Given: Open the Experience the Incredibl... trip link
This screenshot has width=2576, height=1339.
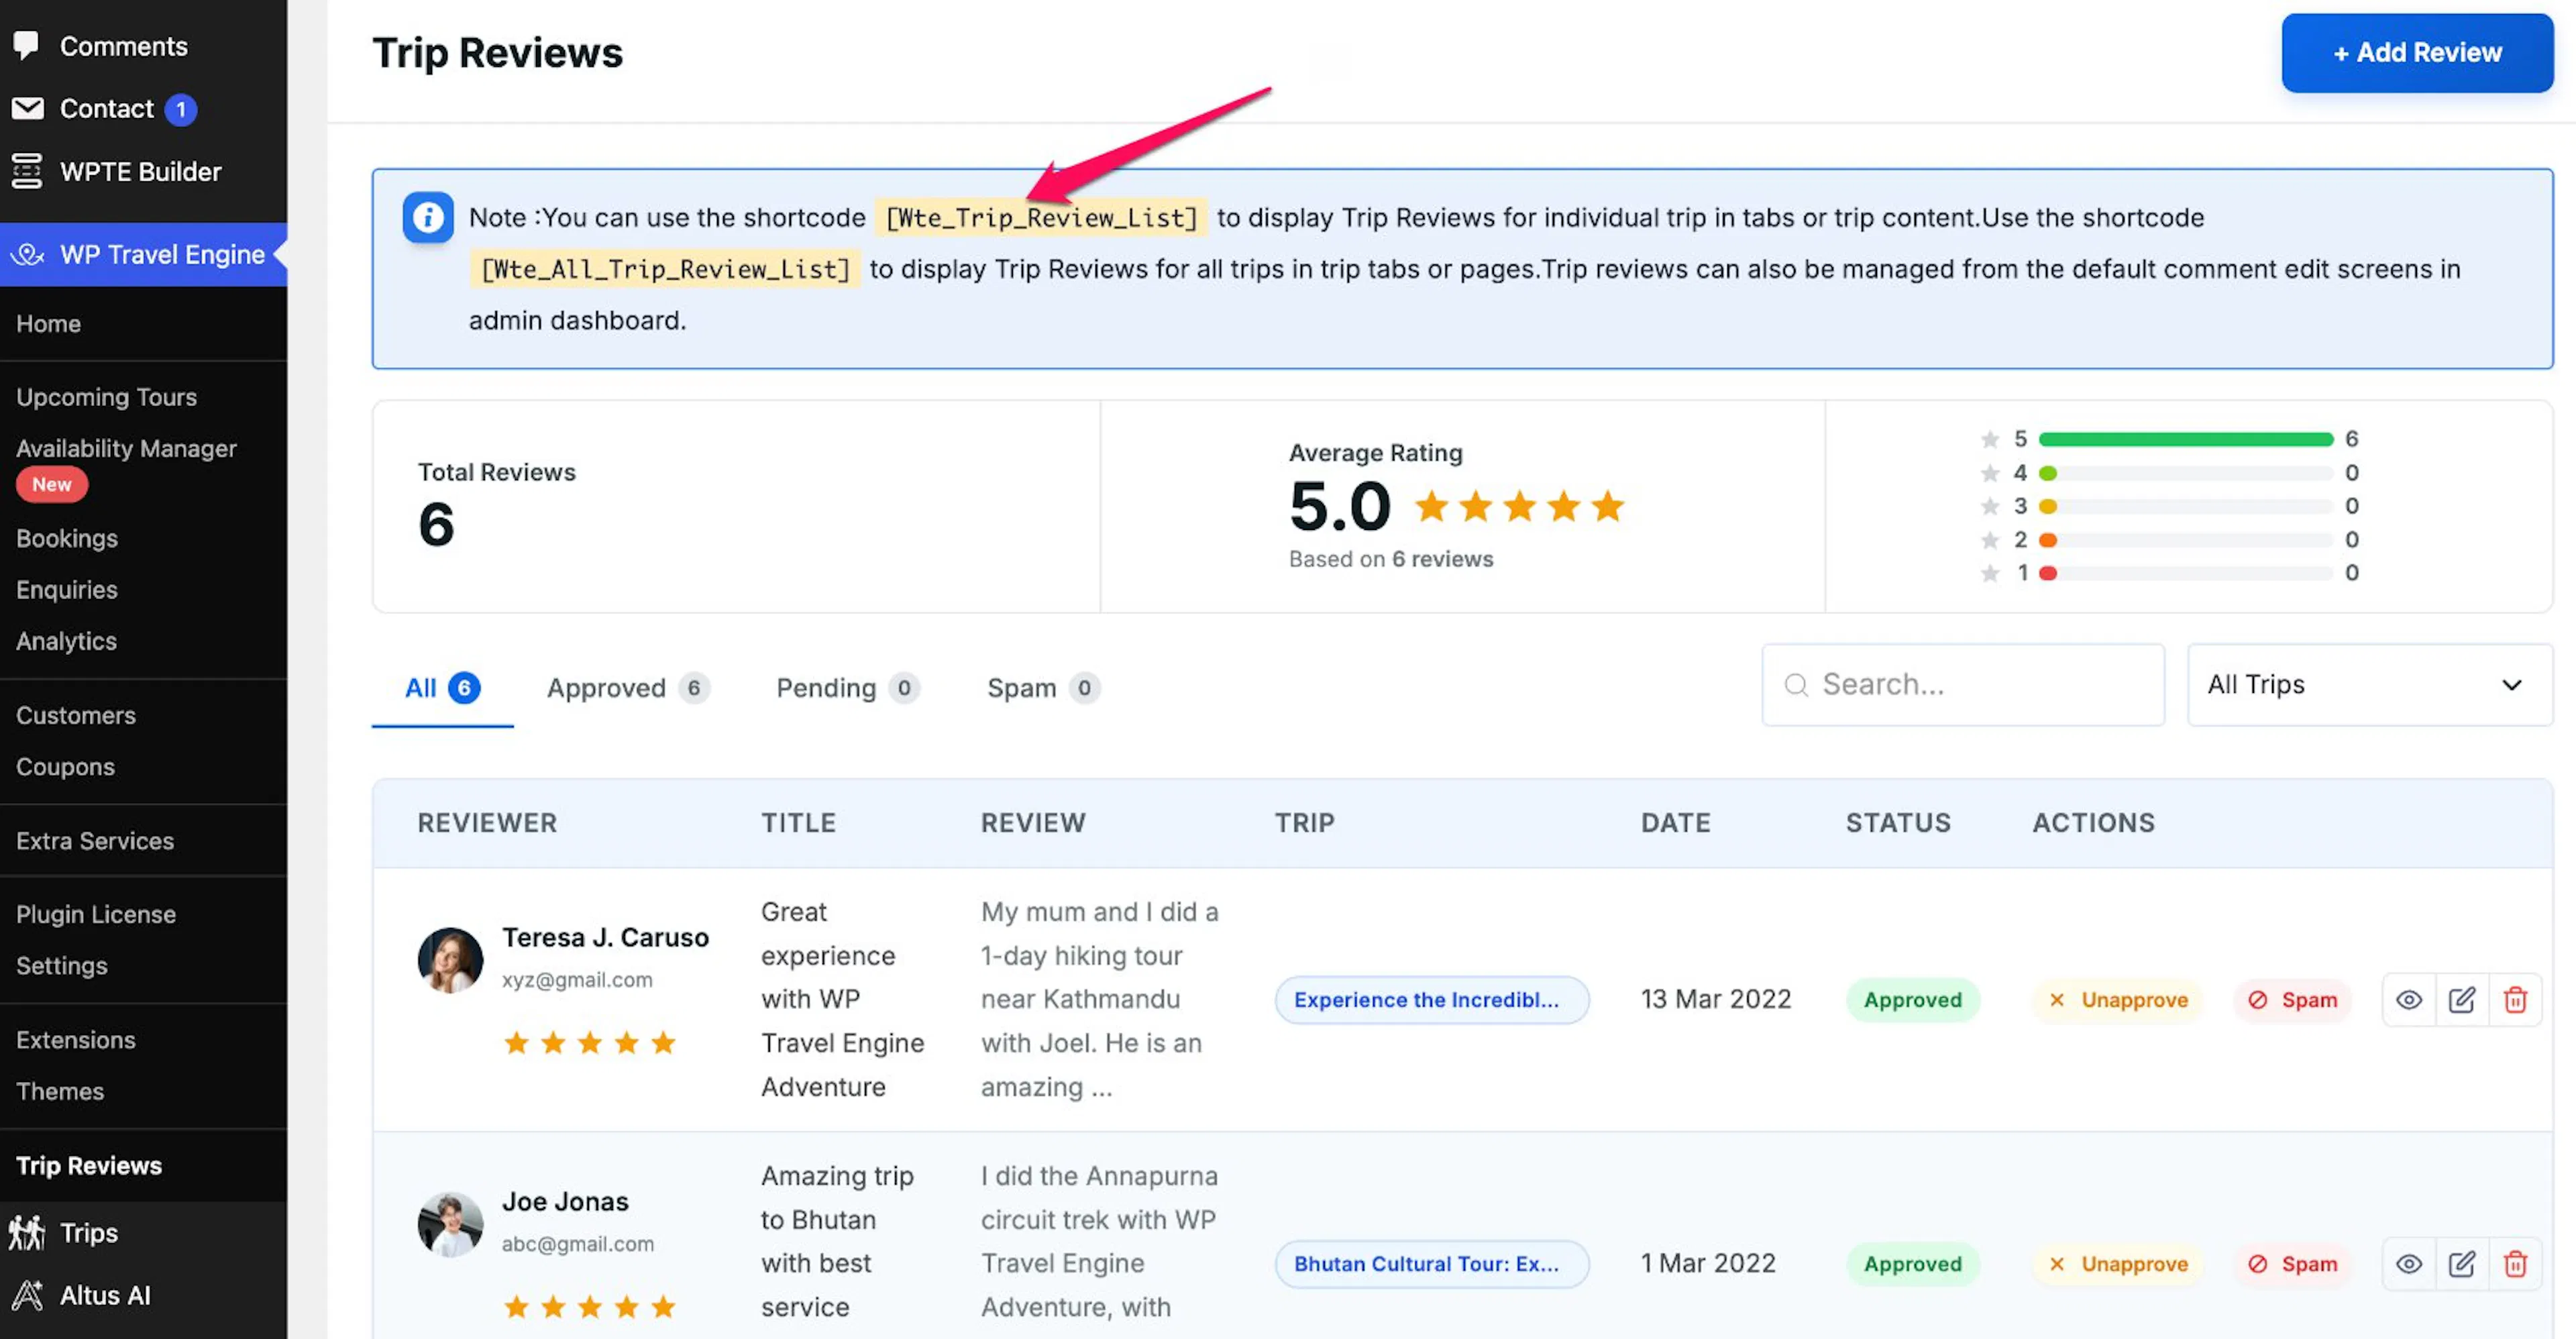Looking at the screenshot, I should click(x=1431, y=999).
